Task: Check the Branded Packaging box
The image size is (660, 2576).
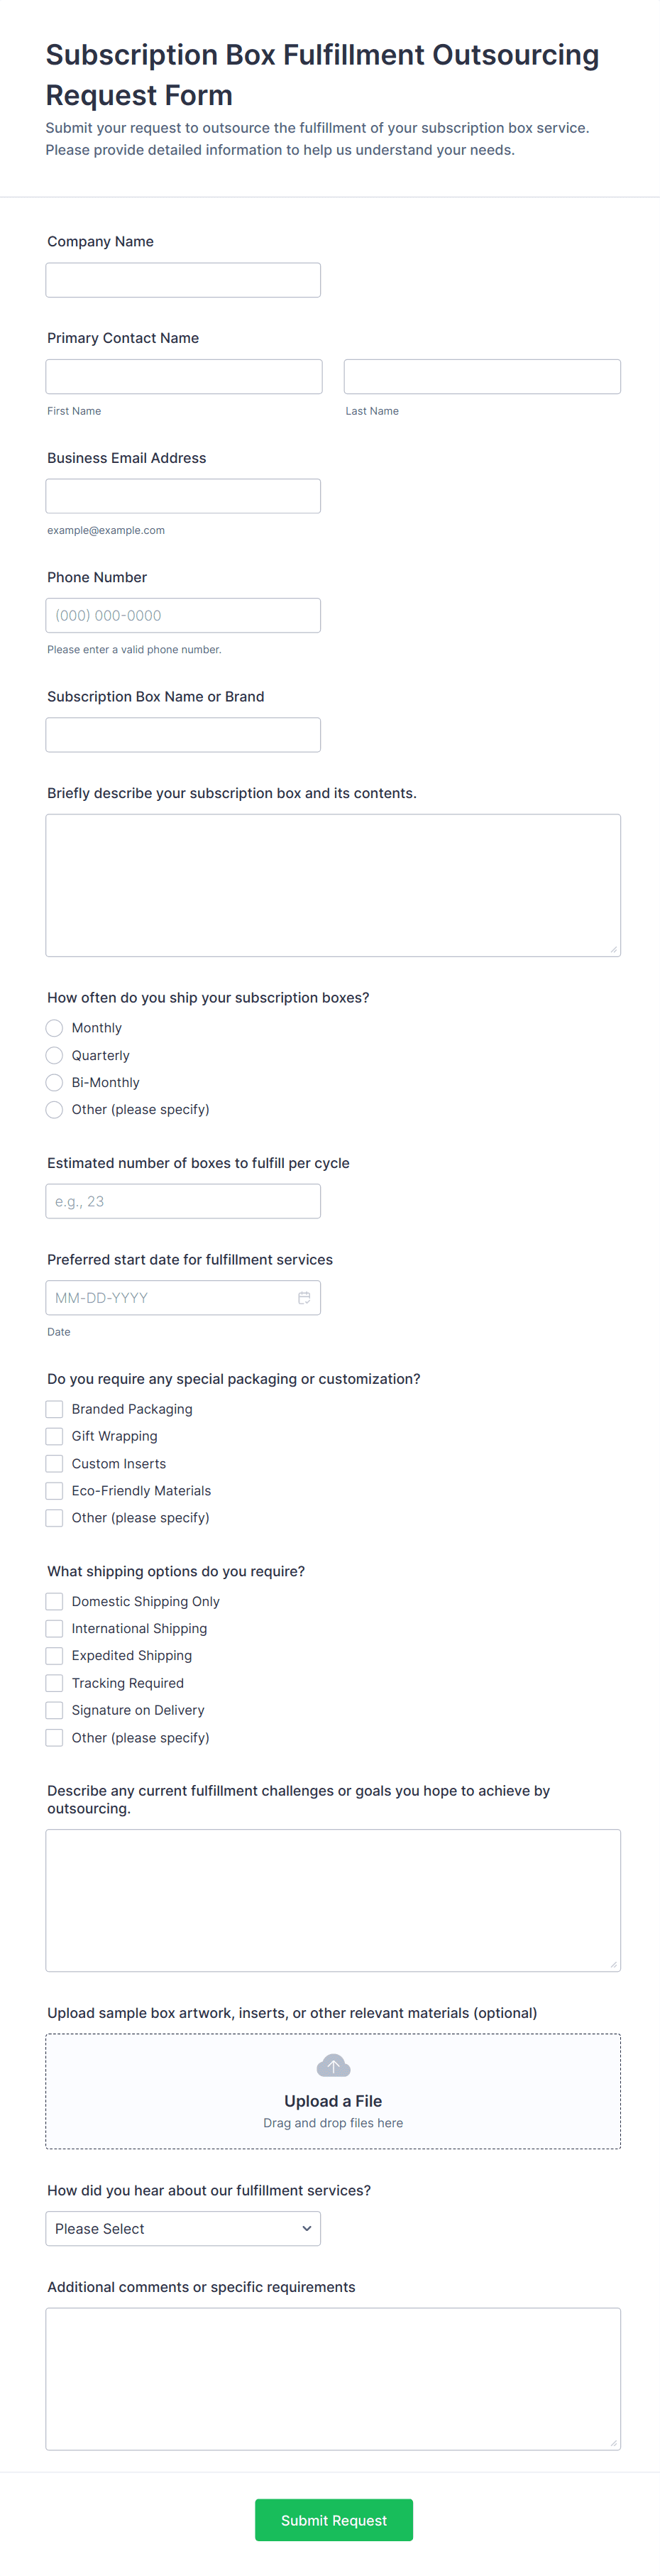Action: pyautogui.click(x=54, y=1409)
